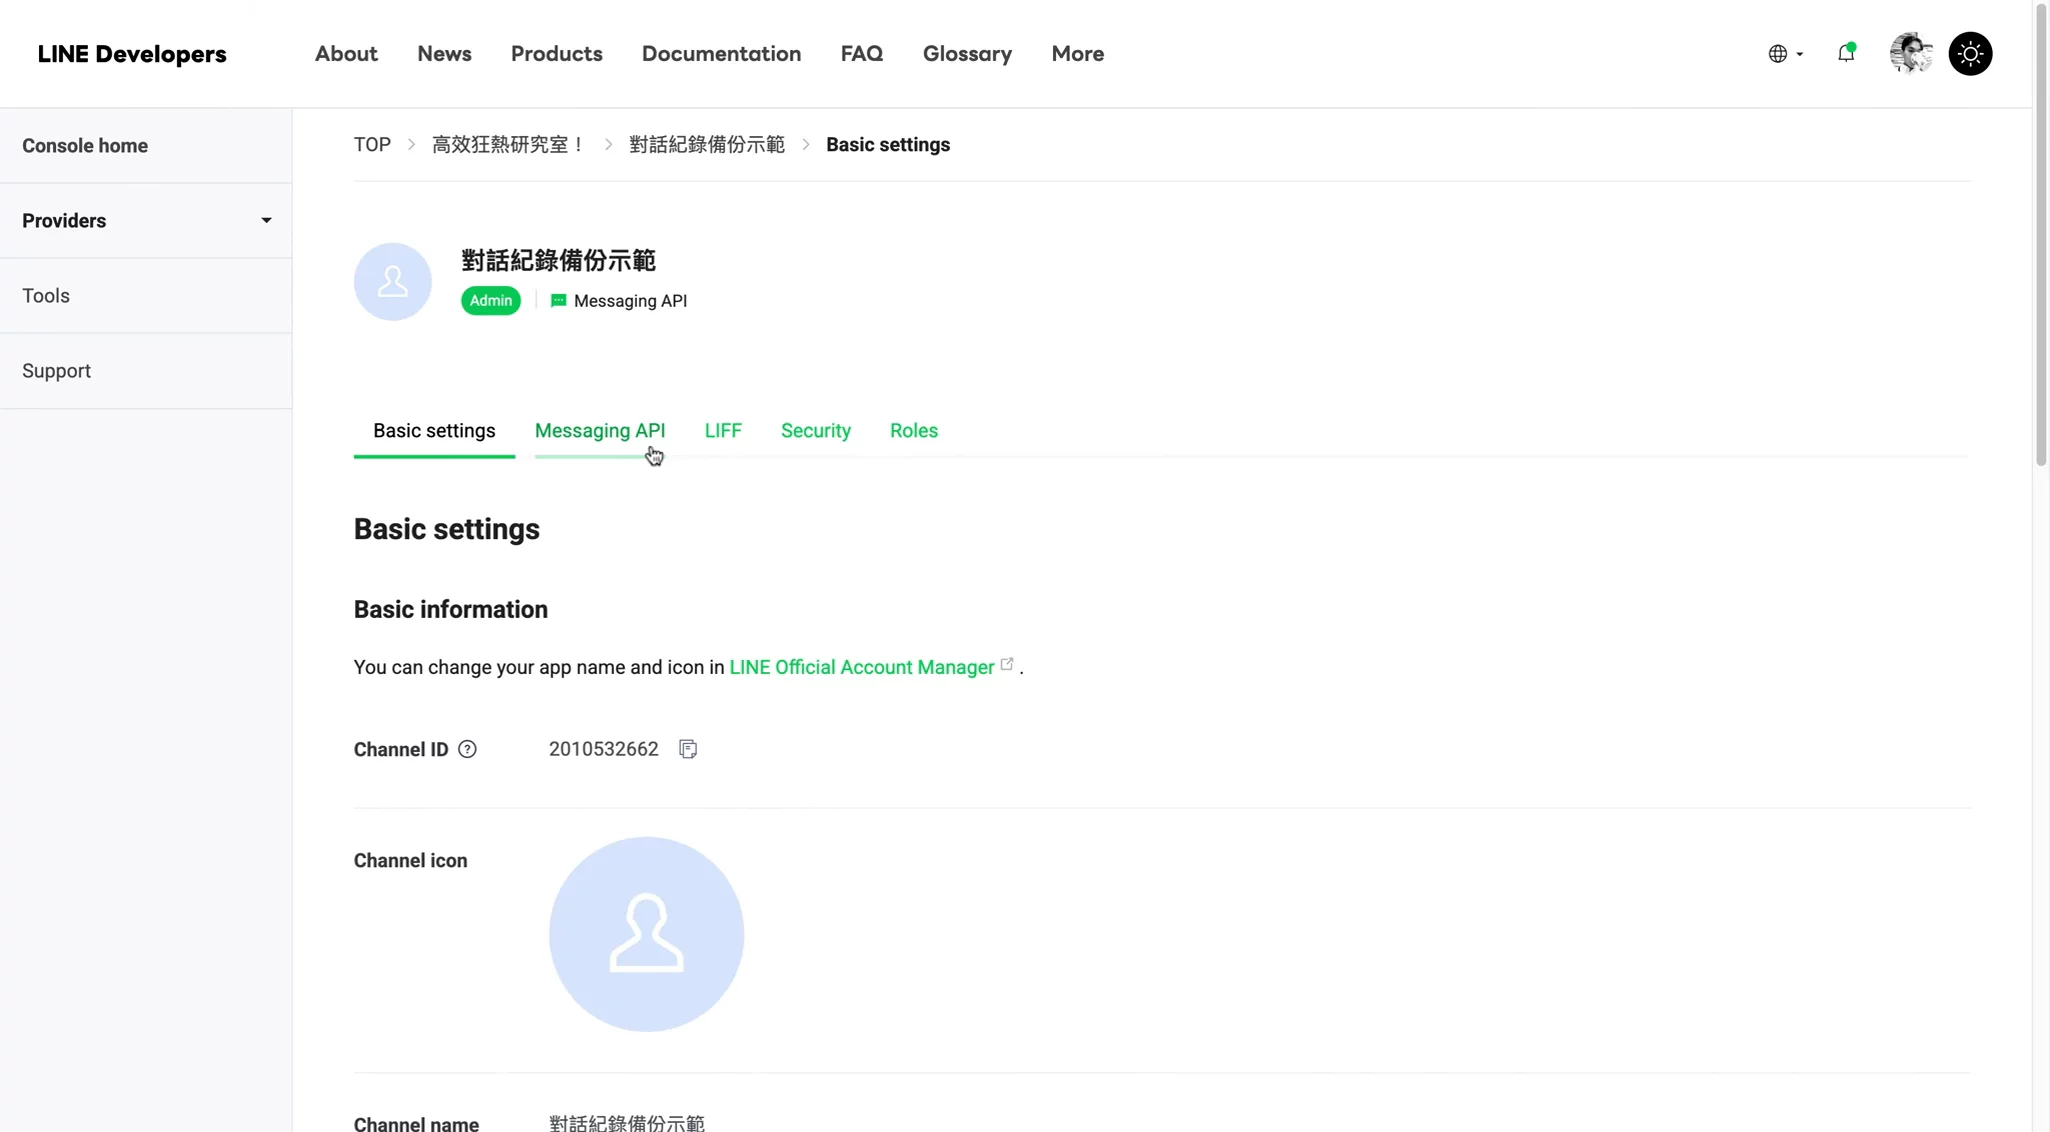
Task: Open Support in the sidebar
Action: click(146, 371)
